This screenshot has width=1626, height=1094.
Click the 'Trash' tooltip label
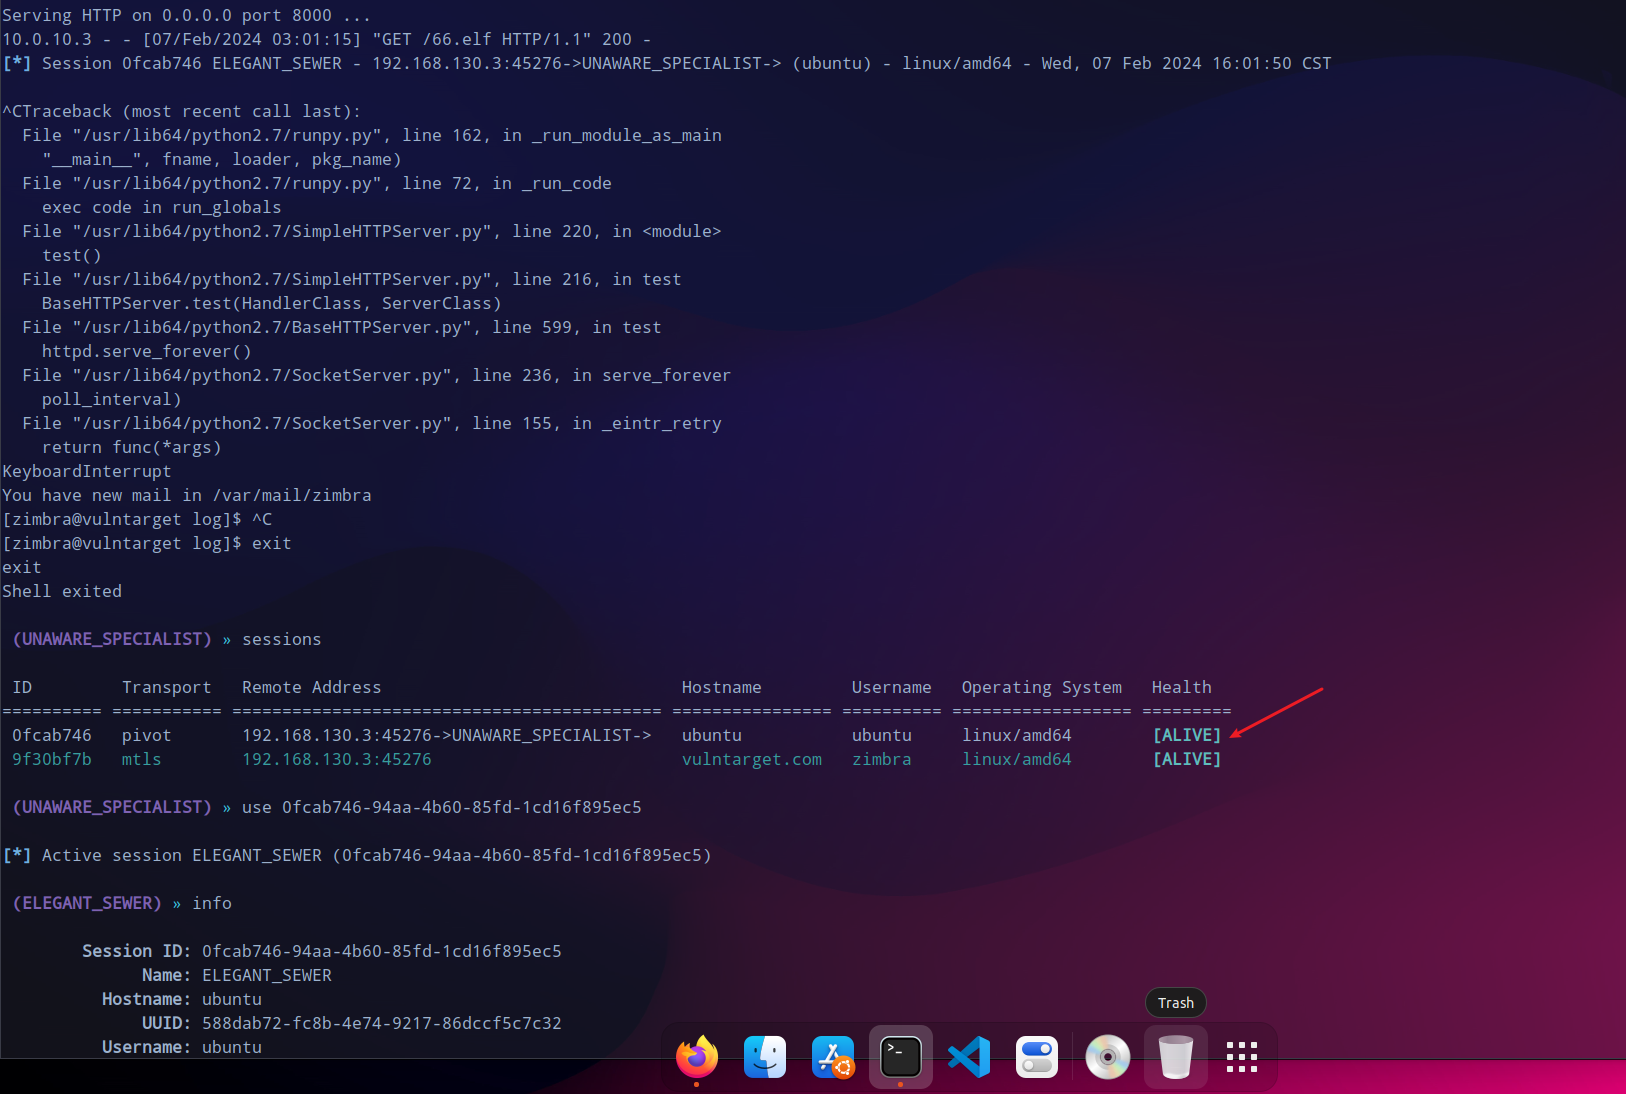(x=1176, y=1003)
